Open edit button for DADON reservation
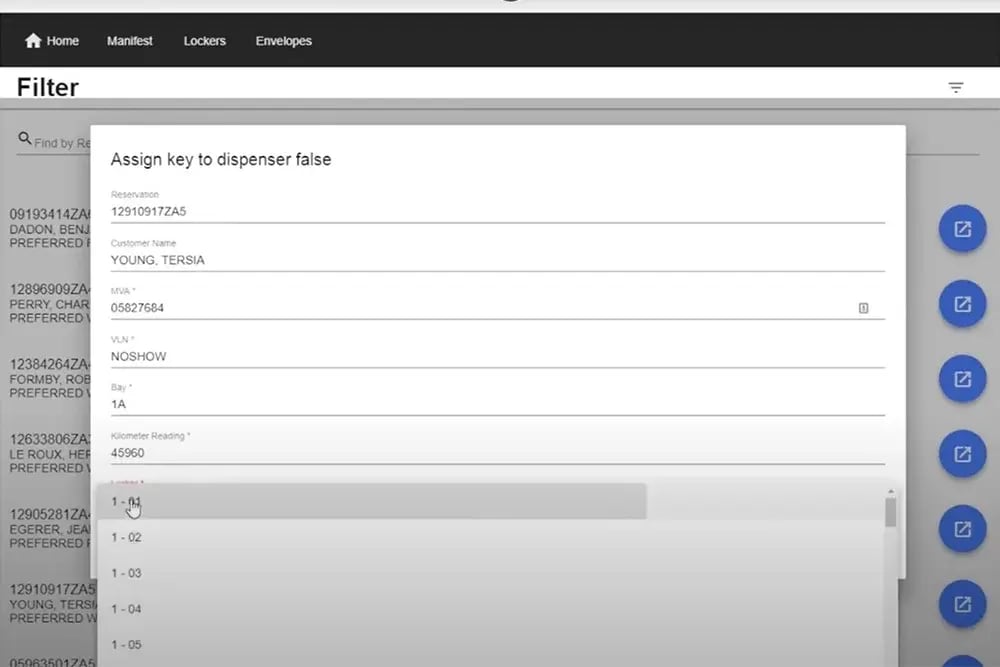 pos(962,230)
